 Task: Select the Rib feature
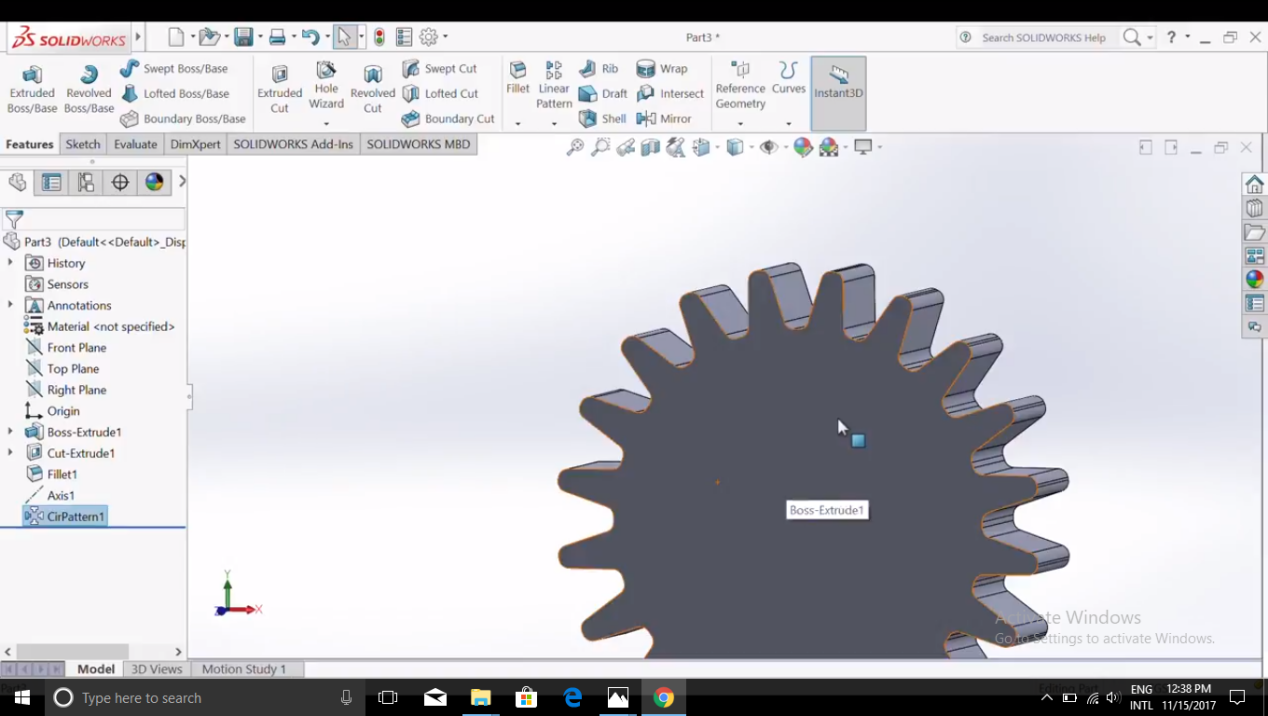[x=599, y=69]
